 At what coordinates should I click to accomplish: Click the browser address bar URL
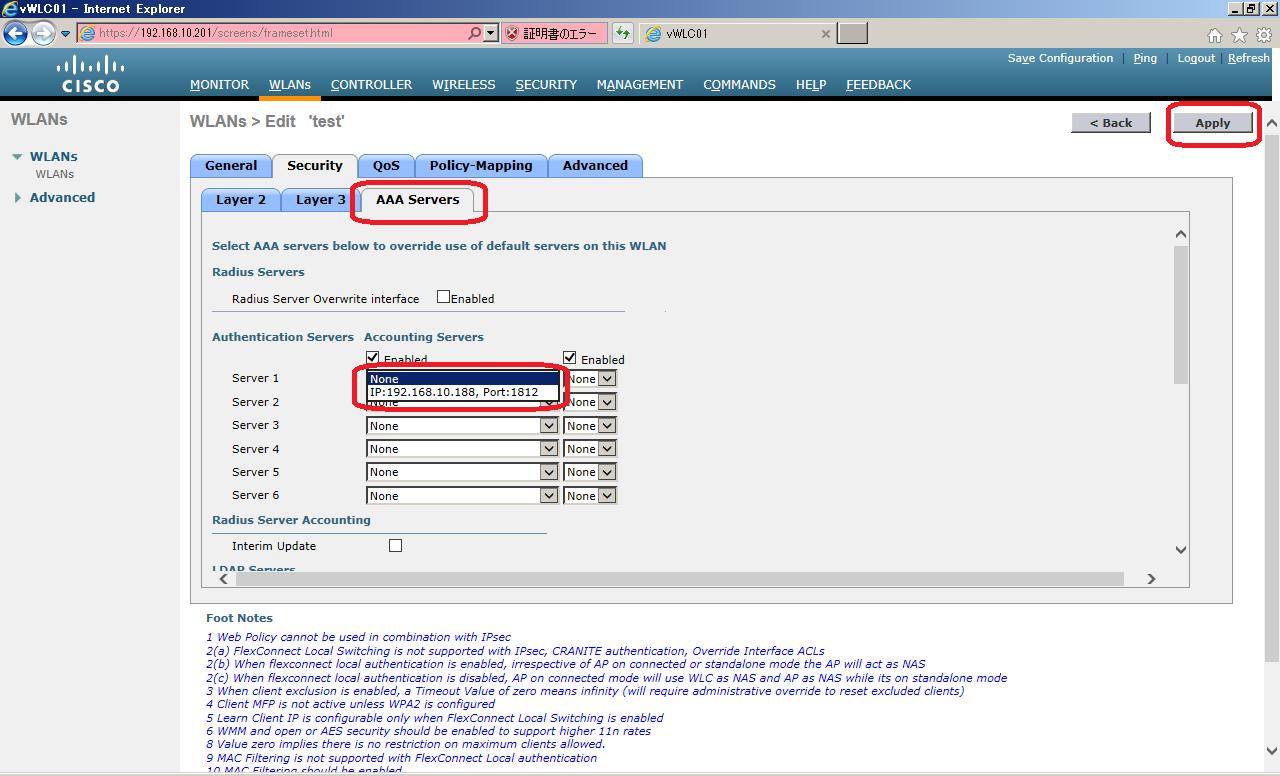[x=216, y=33]
